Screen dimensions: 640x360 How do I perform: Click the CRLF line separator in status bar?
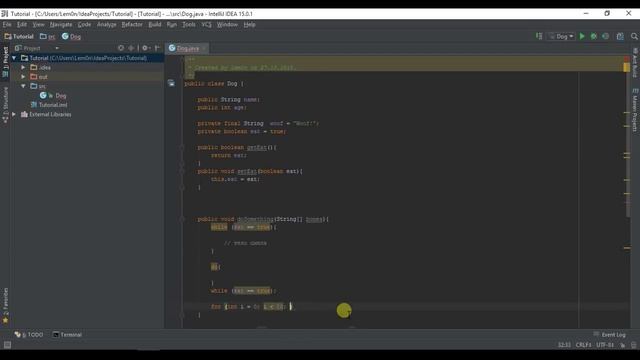(x=584, y=345)
